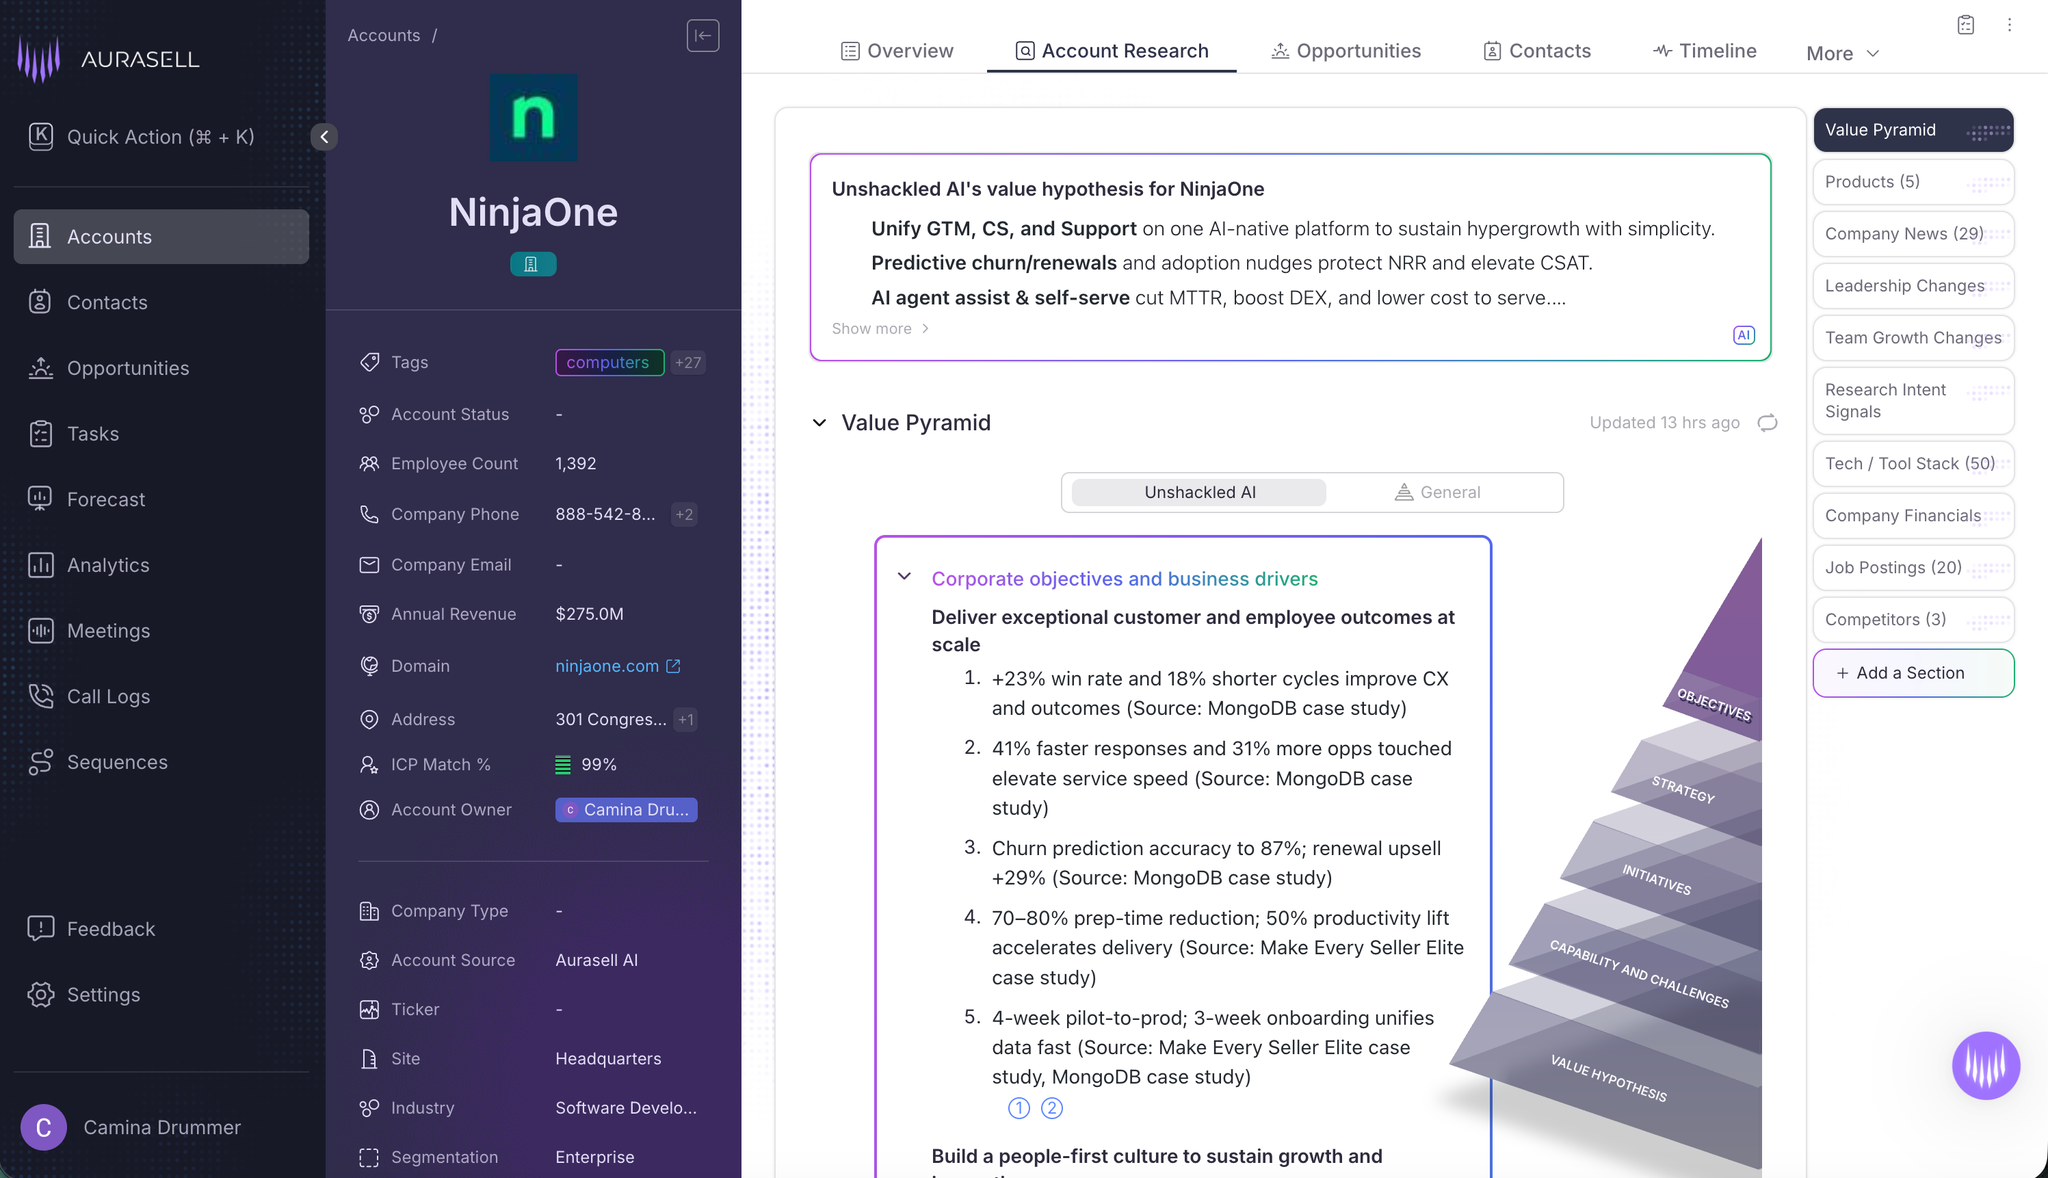Switch to the Opportunities tab

1345,51
